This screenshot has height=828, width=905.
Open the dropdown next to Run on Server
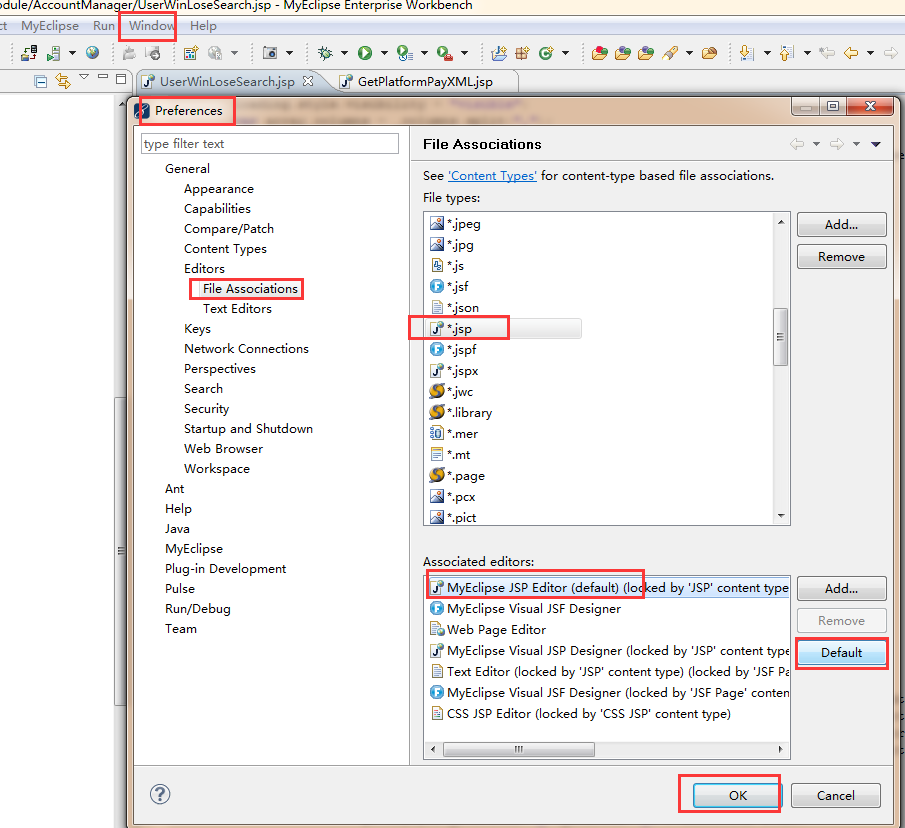tap(424, 53)
